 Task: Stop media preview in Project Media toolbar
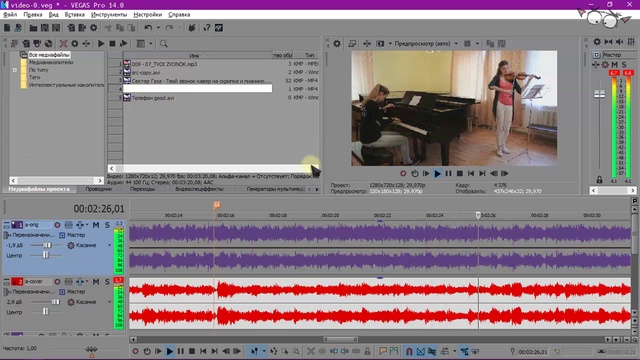[x=112, y=44]
